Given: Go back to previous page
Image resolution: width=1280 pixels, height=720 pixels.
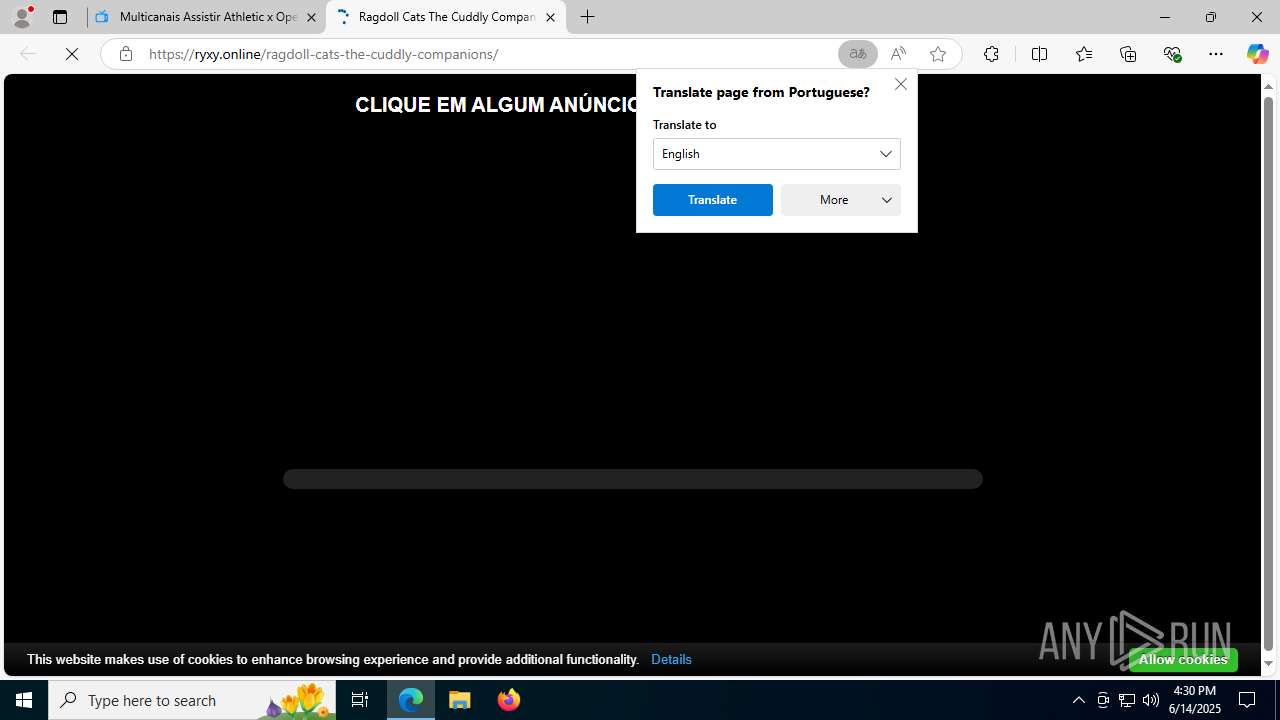Looking at the screenshot, I should coord(28,54).
